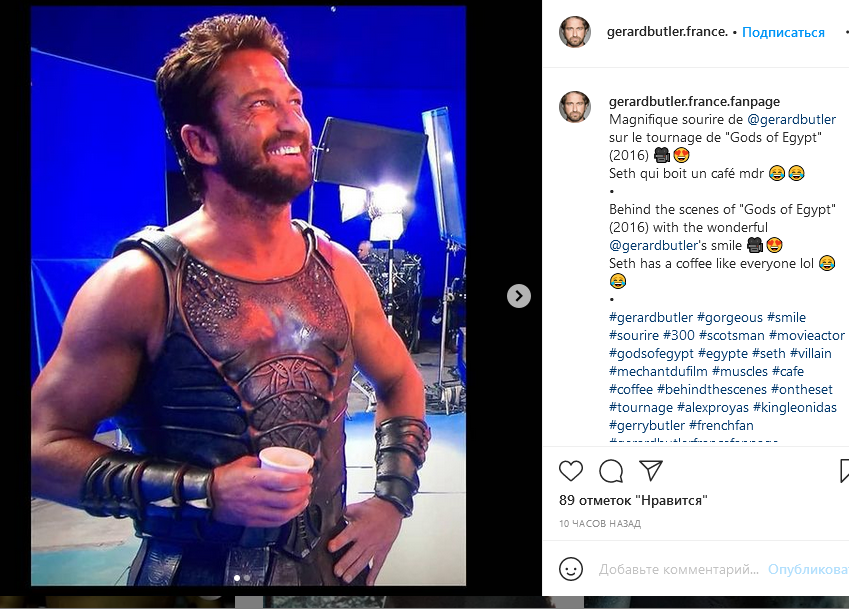Screen dimensions: 849x609
Task: Open emoji picker in comment field
Action: 571,569
